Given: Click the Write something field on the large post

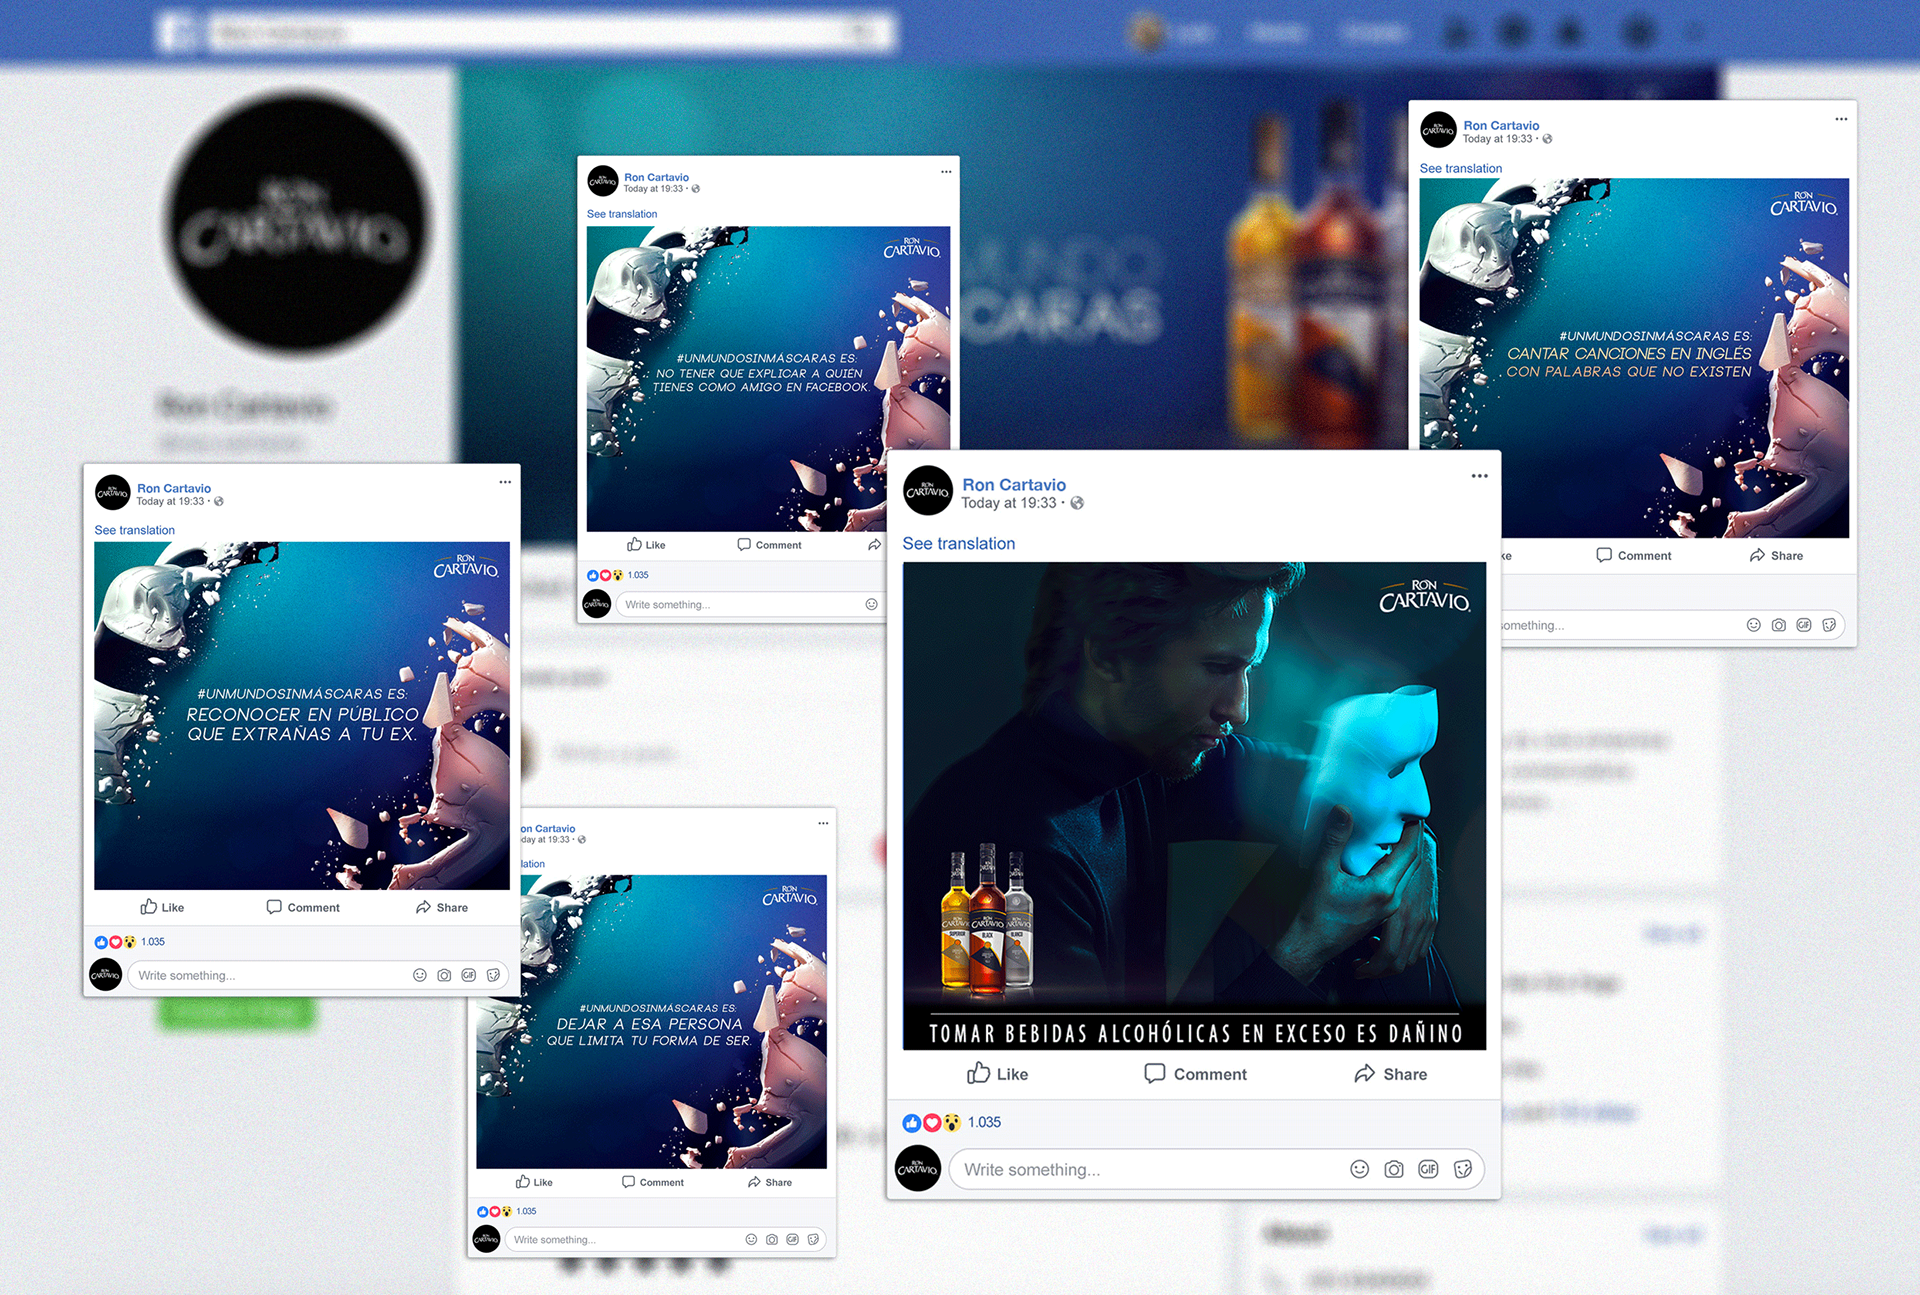Looking at the screenshot, I should click(1216, 1169).
